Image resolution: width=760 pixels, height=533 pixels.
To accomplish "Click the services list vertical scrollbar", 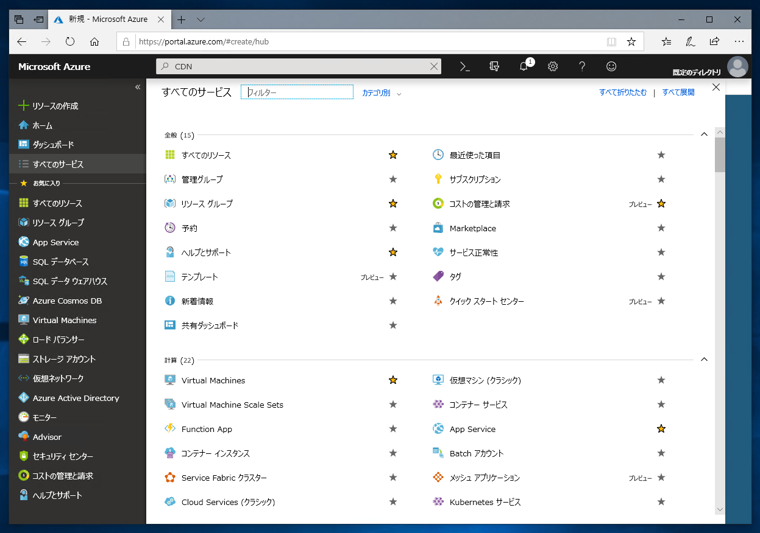I will coord(720,155).
